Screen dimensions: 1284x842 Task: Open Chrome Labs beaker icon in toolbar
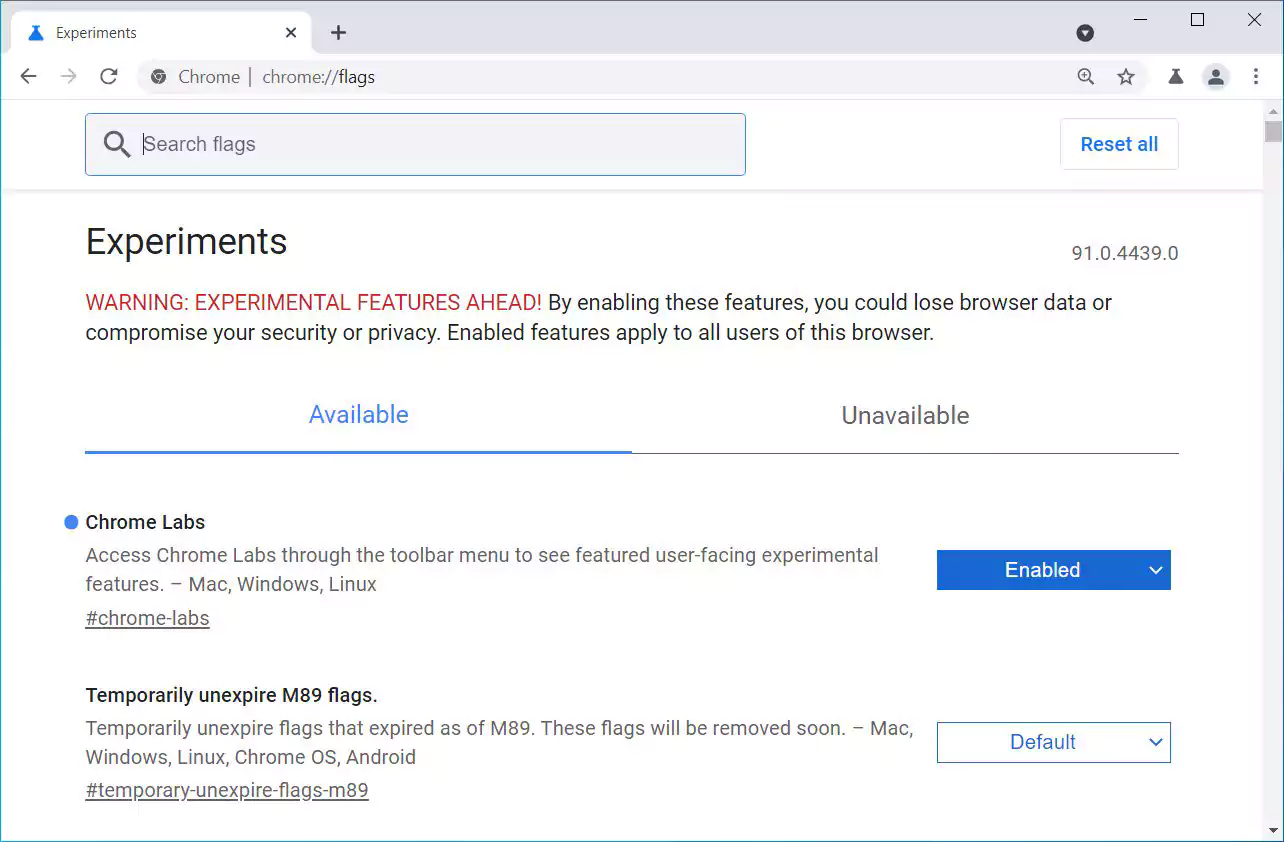pos(1176,77)
